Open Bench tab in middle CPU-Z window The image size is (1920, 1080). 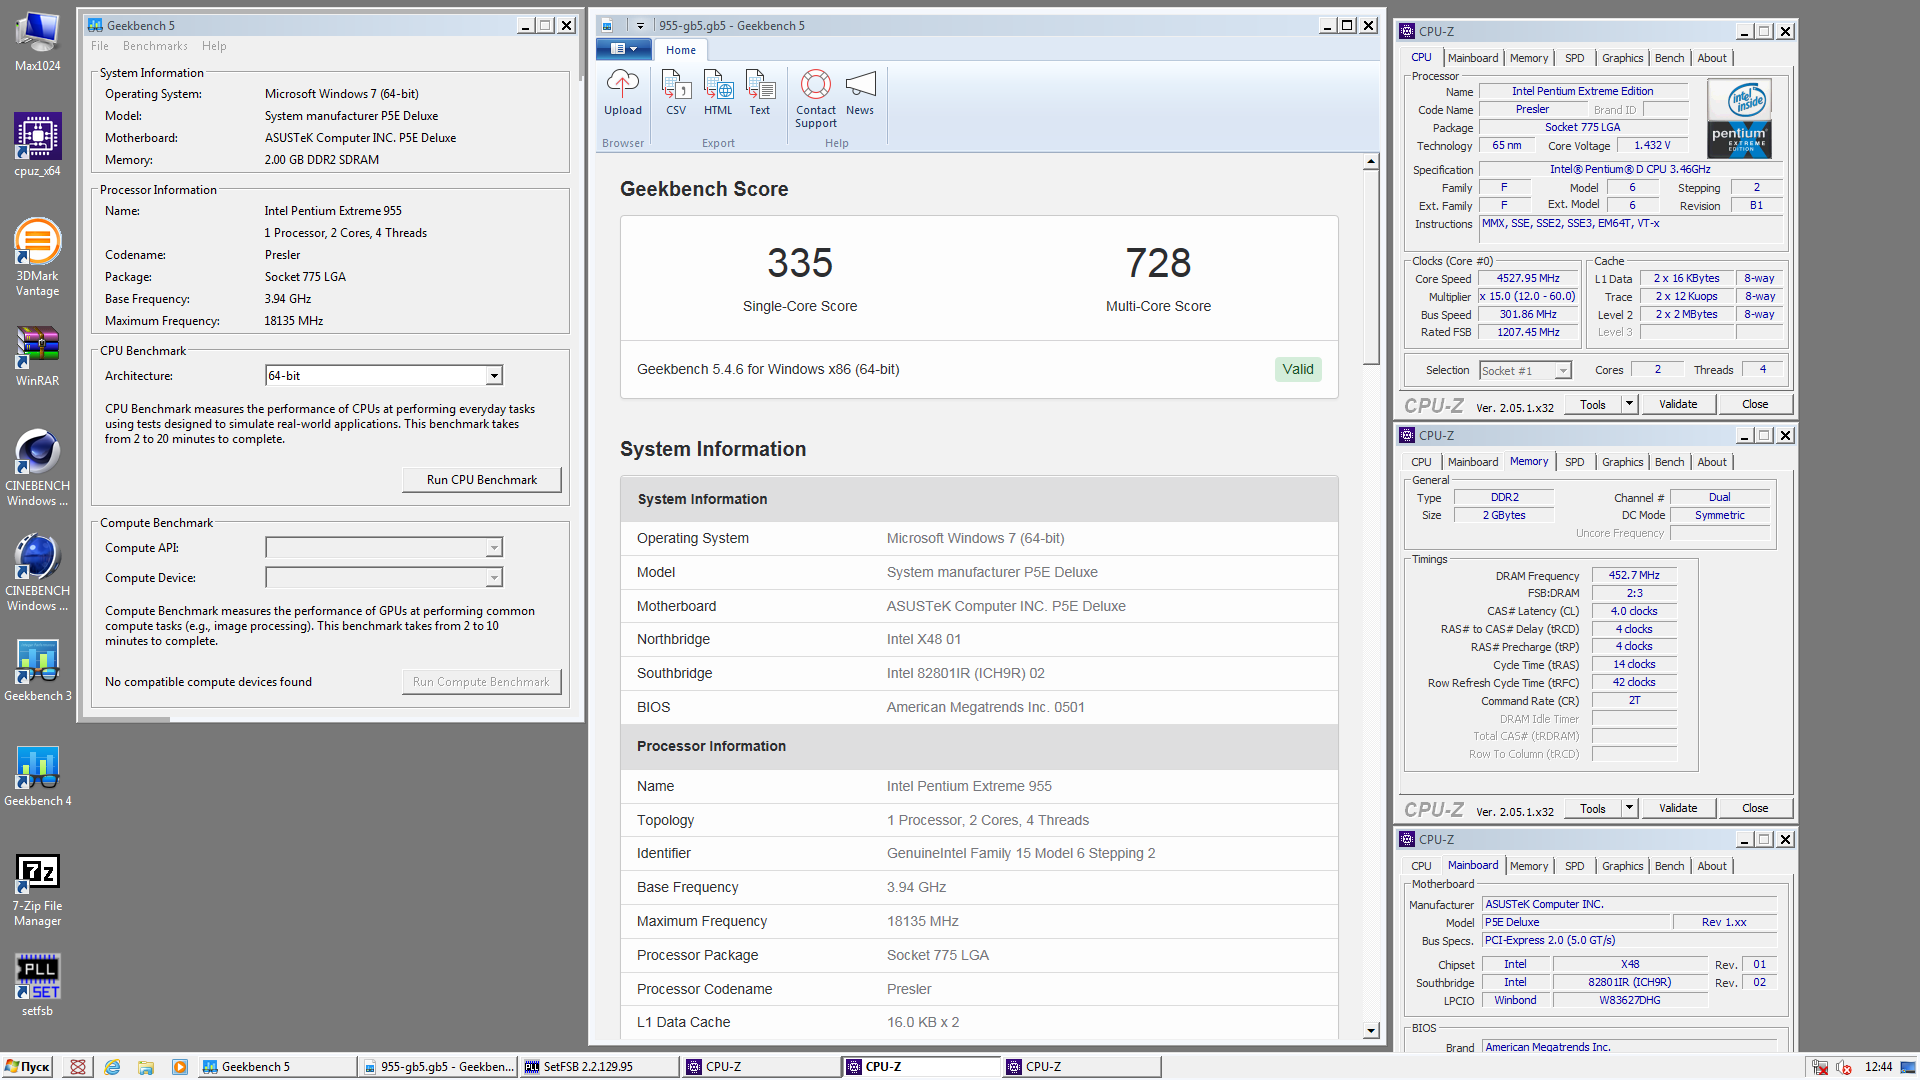coord(1669,462)
